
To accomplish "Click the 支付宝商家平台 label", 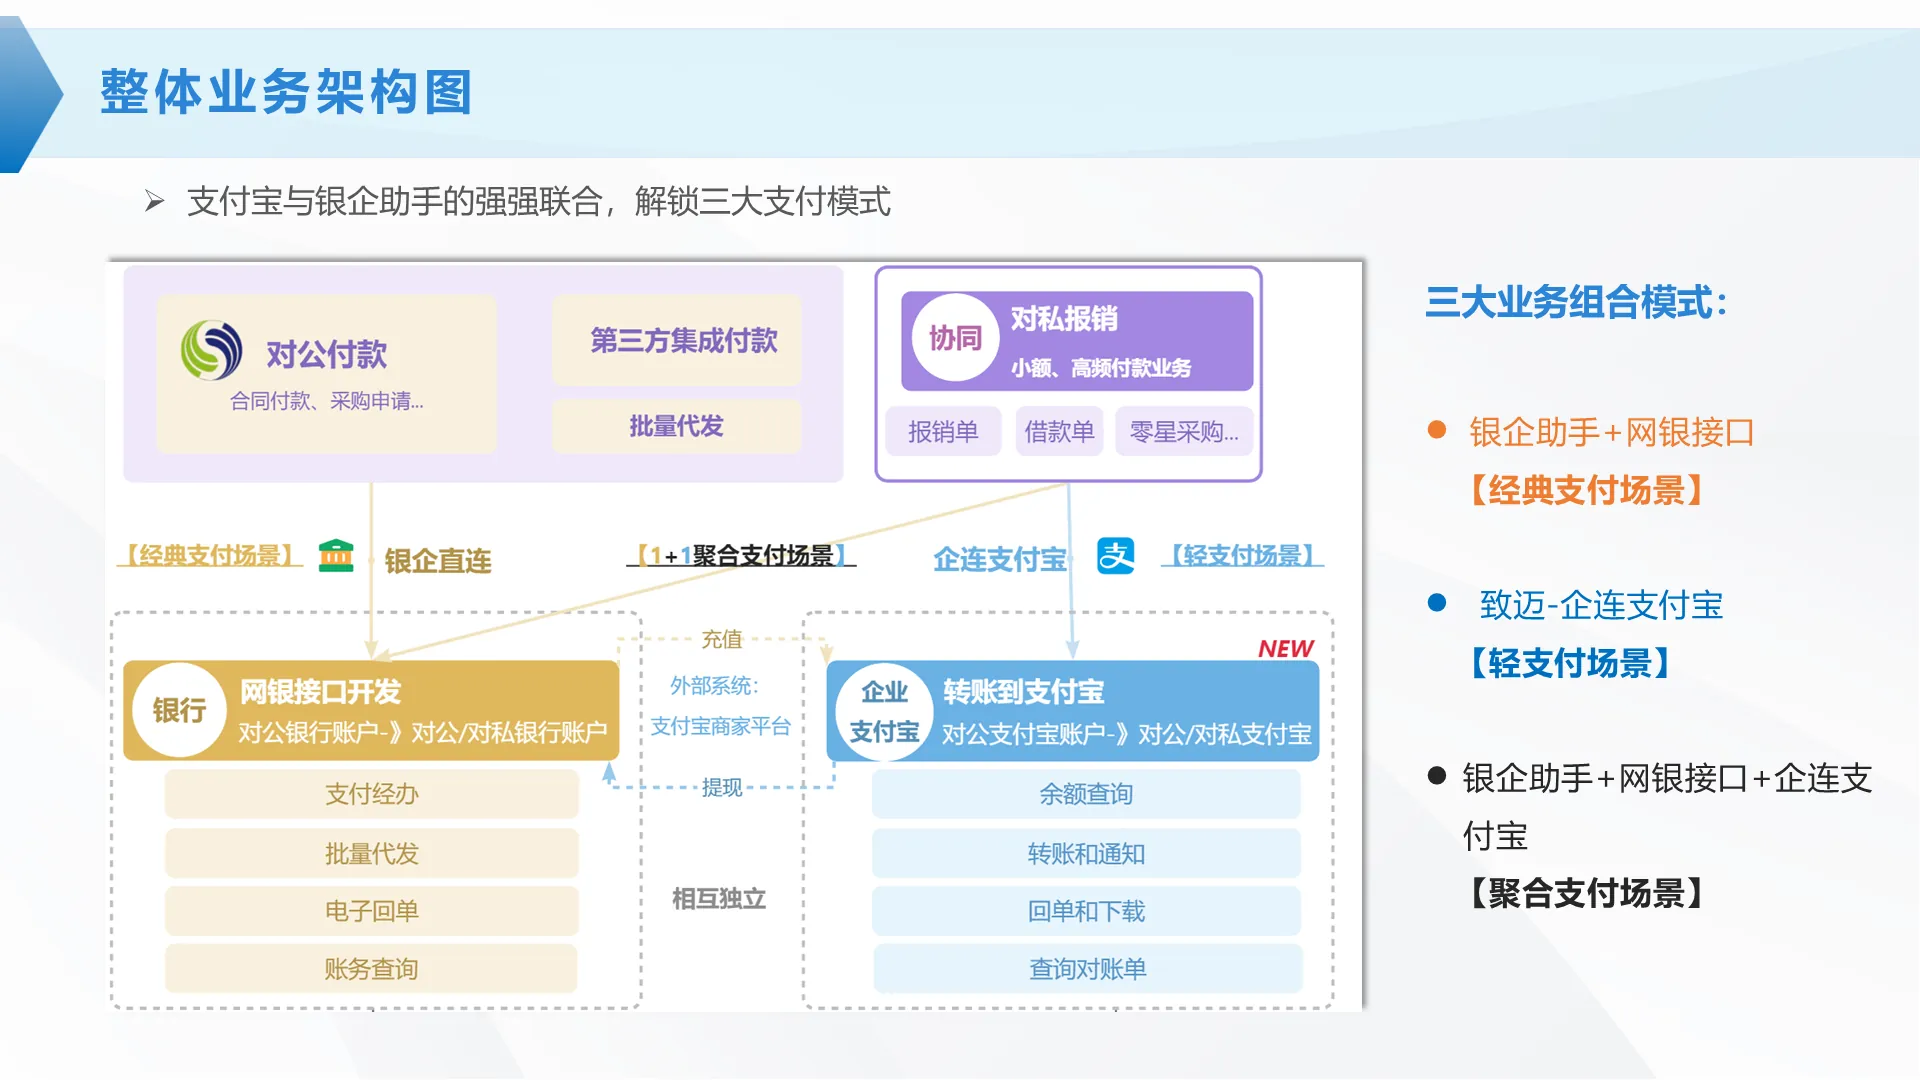I will 721,726.
